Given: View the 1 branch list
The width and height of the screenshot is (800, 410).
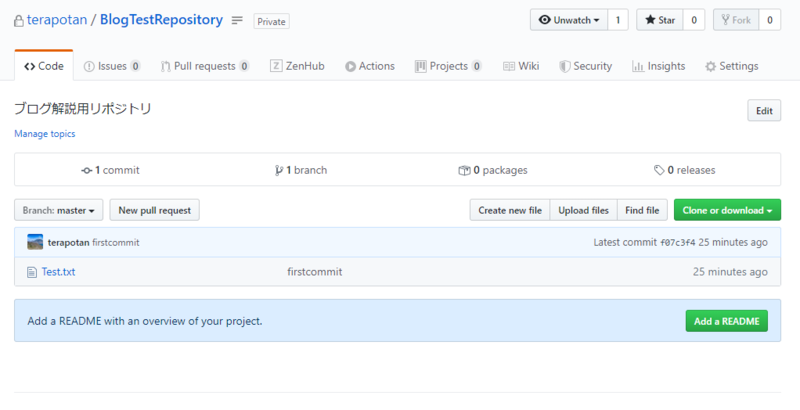Looking at the screenshot, I should pyautogui.click(x=301, y=170).
